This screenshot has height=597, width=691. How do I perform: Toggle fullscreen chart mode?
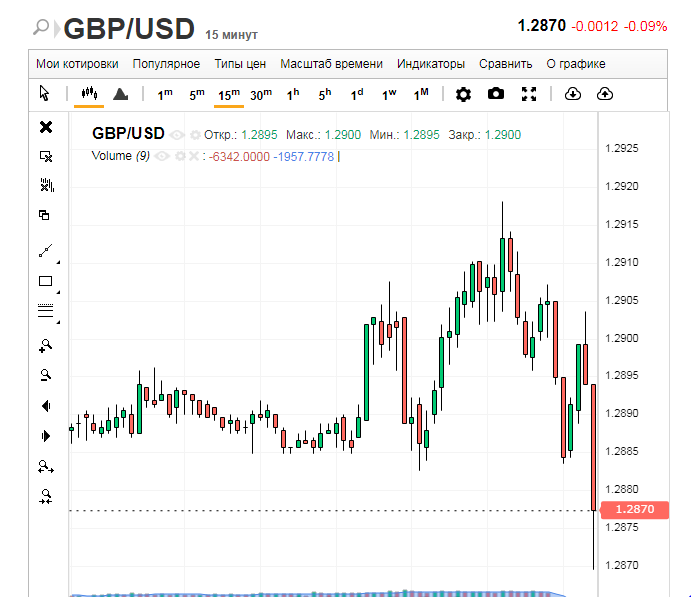[529, 94]
